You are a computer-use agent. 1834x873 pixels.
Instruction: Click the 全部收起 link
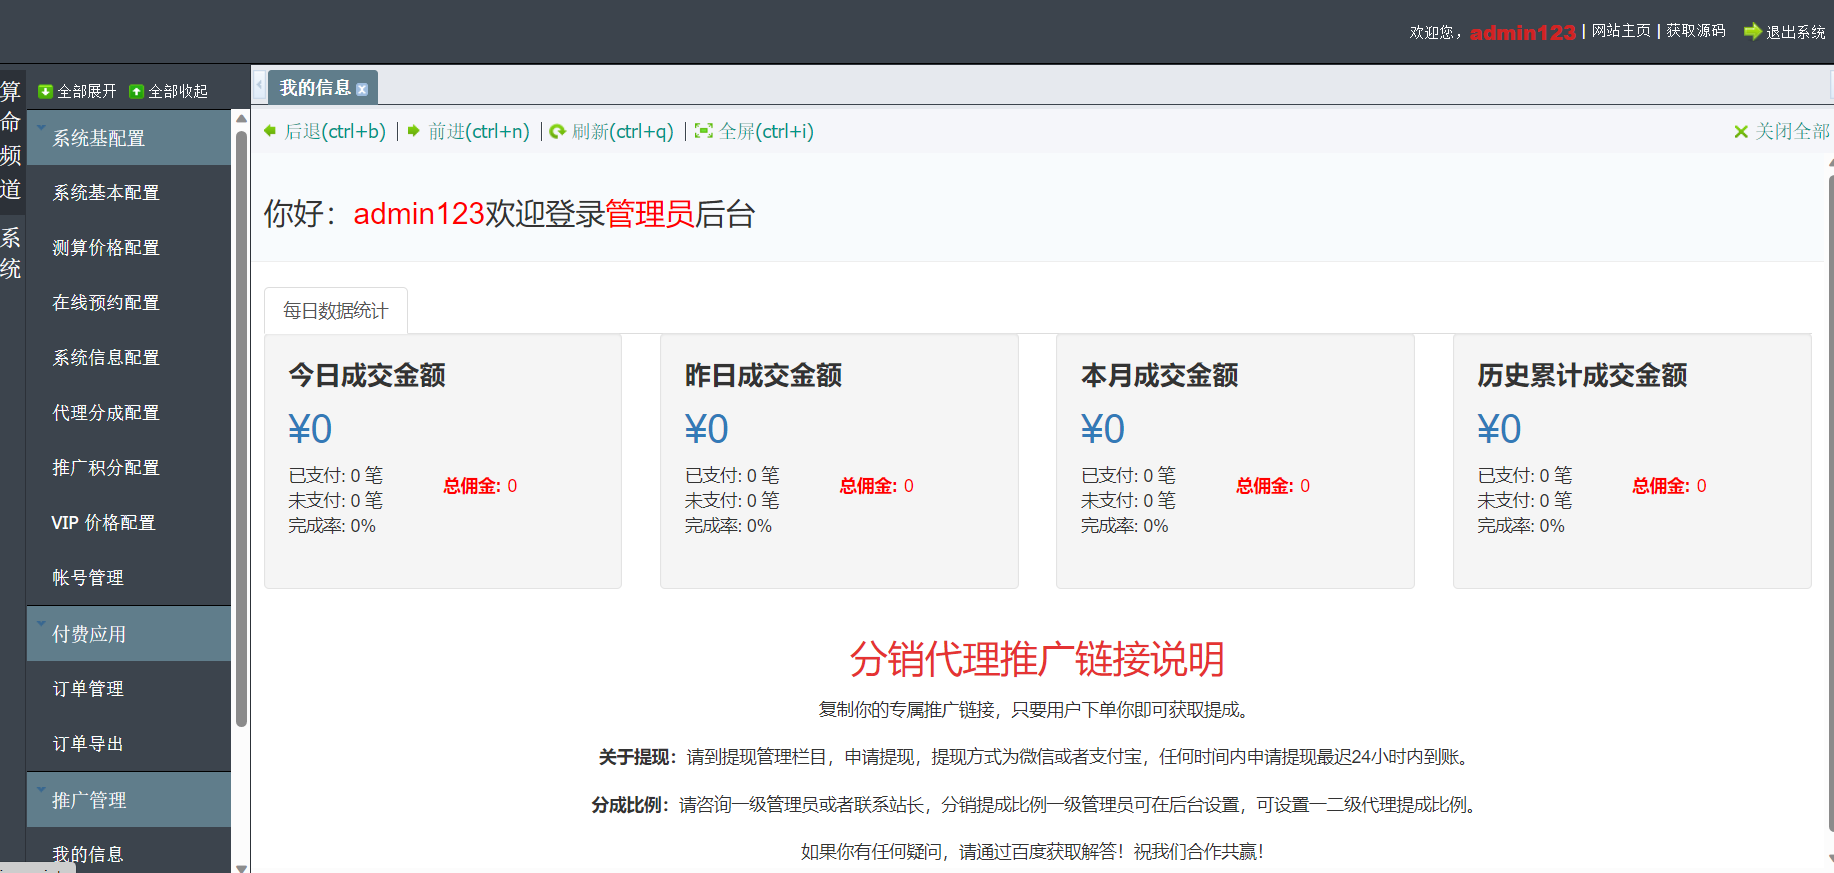178,91
